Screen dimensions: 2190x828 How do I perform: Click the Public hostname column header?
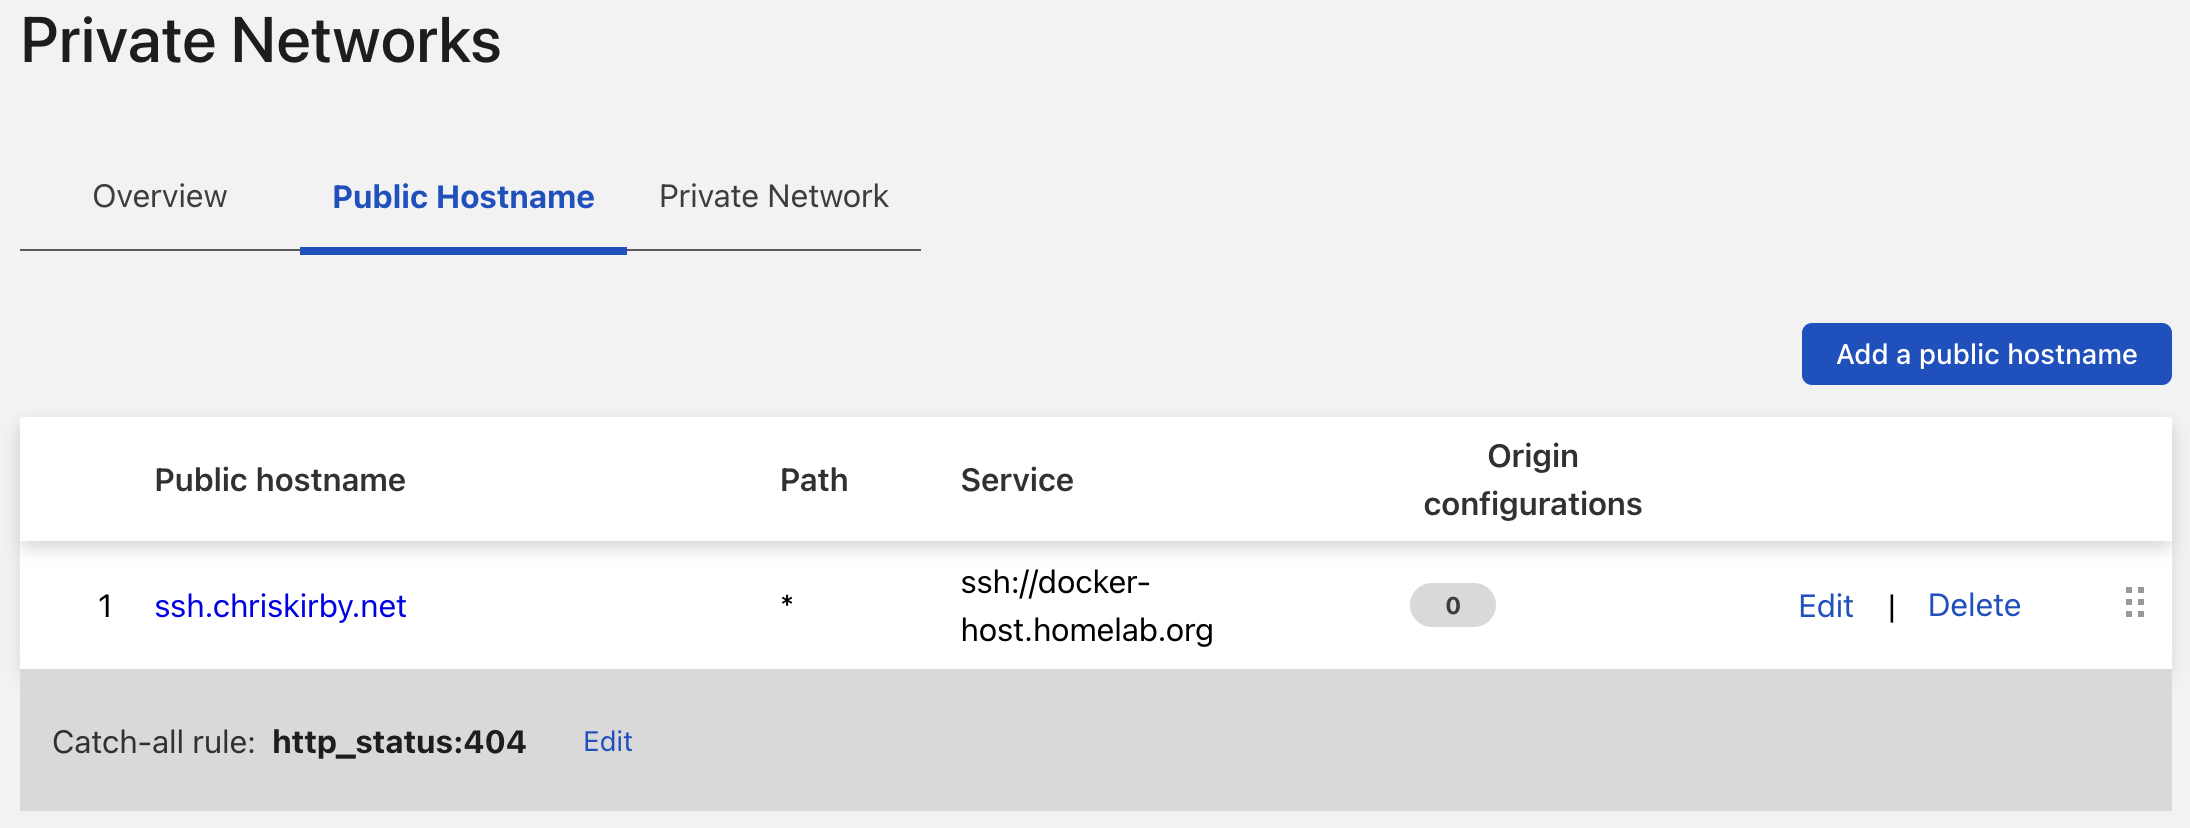pyautogui.click(x=280, y=480)
